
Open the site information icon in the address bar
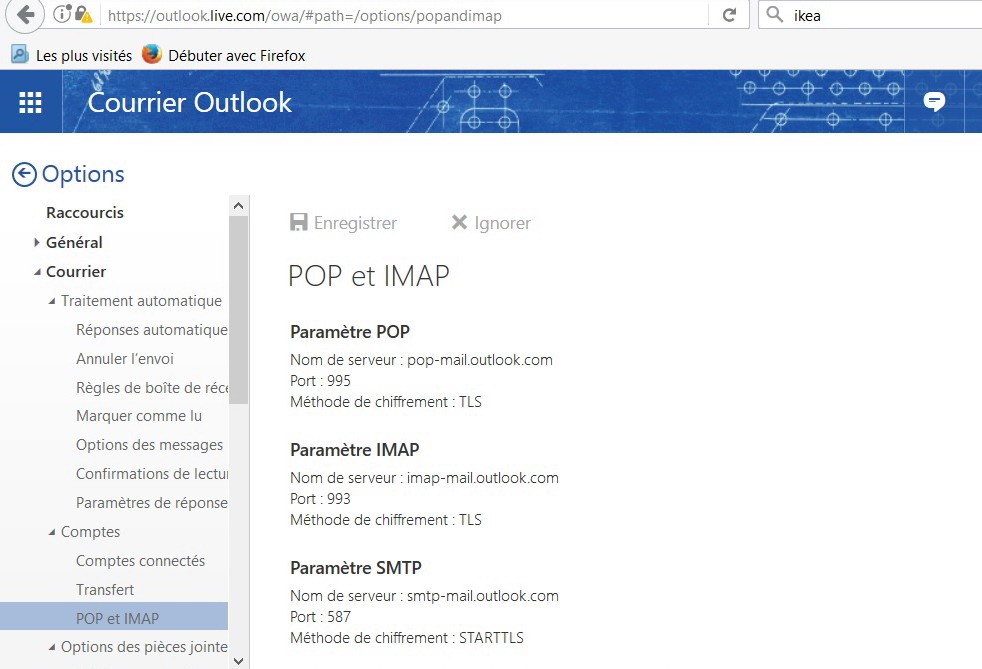61,14
